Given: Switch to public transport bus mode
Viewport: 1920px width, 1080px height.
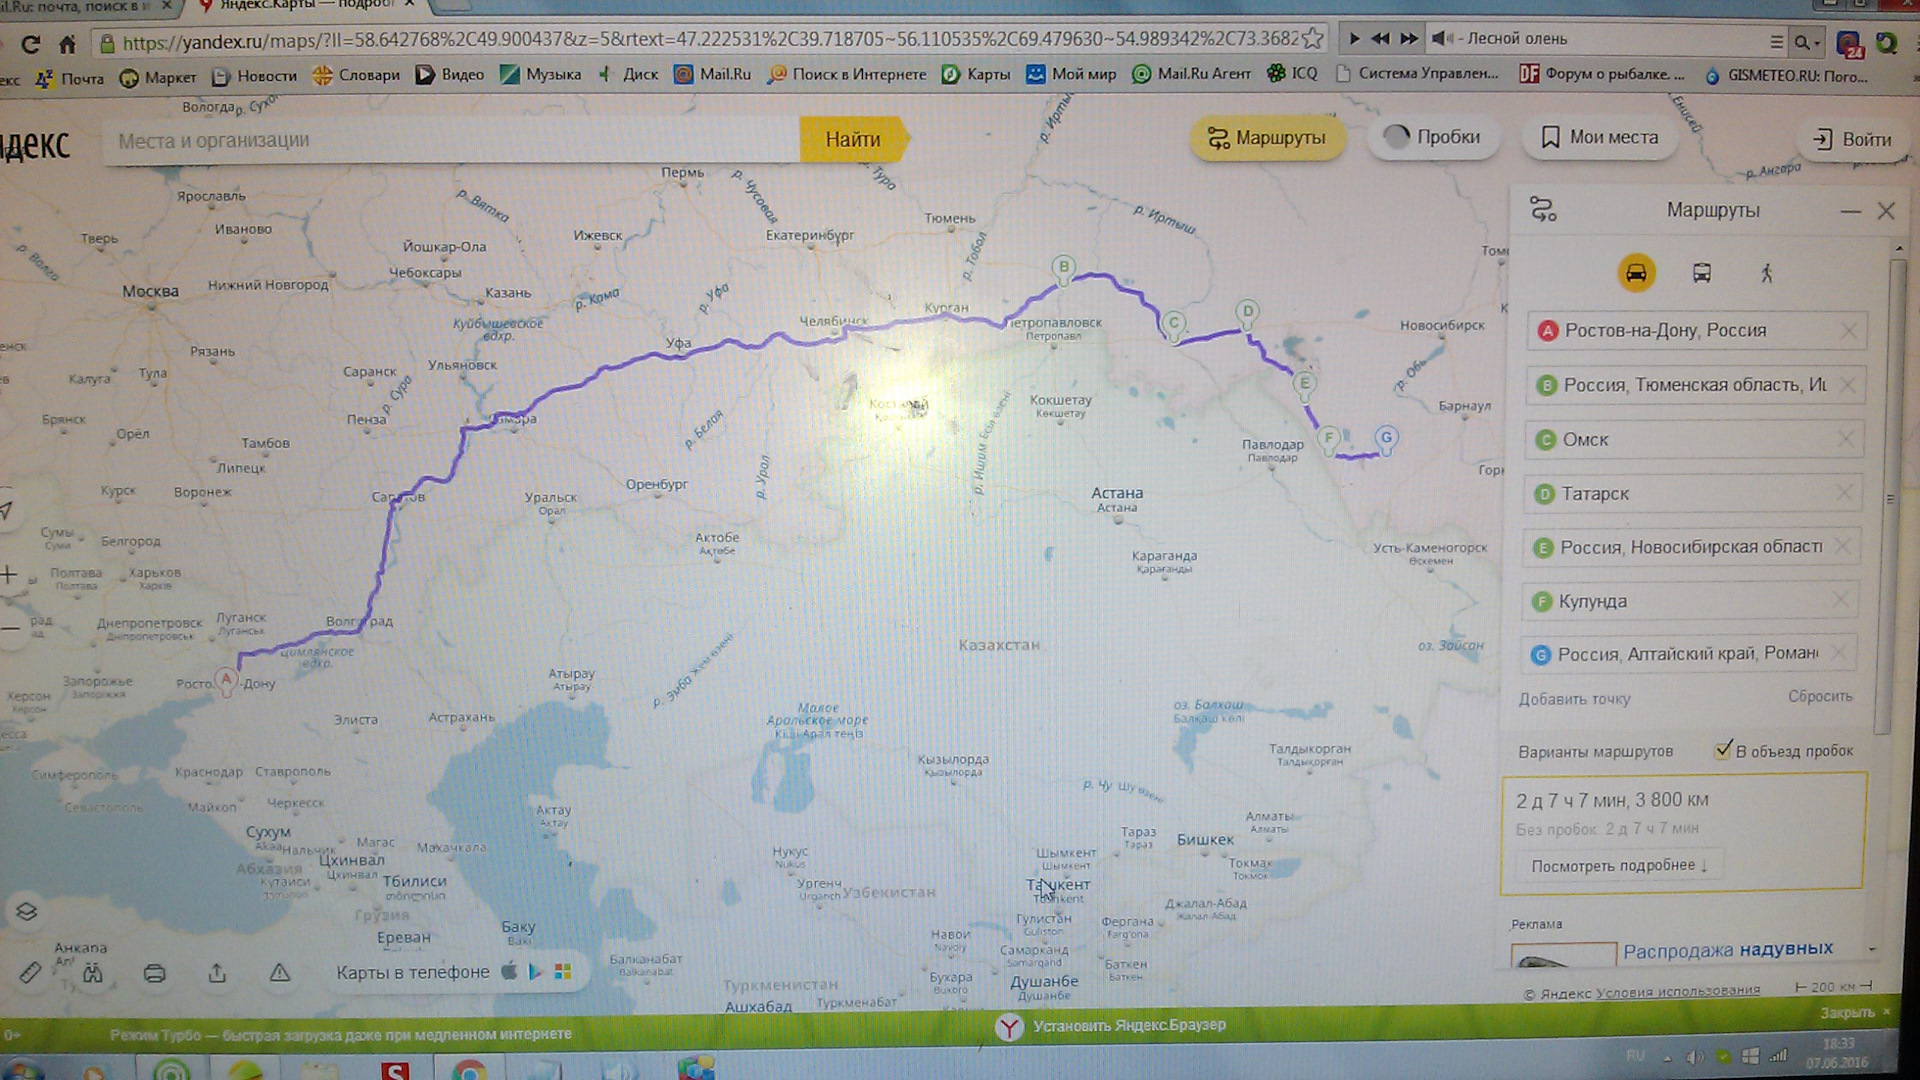Looking at the screenshot, I should coord(1701,273).
